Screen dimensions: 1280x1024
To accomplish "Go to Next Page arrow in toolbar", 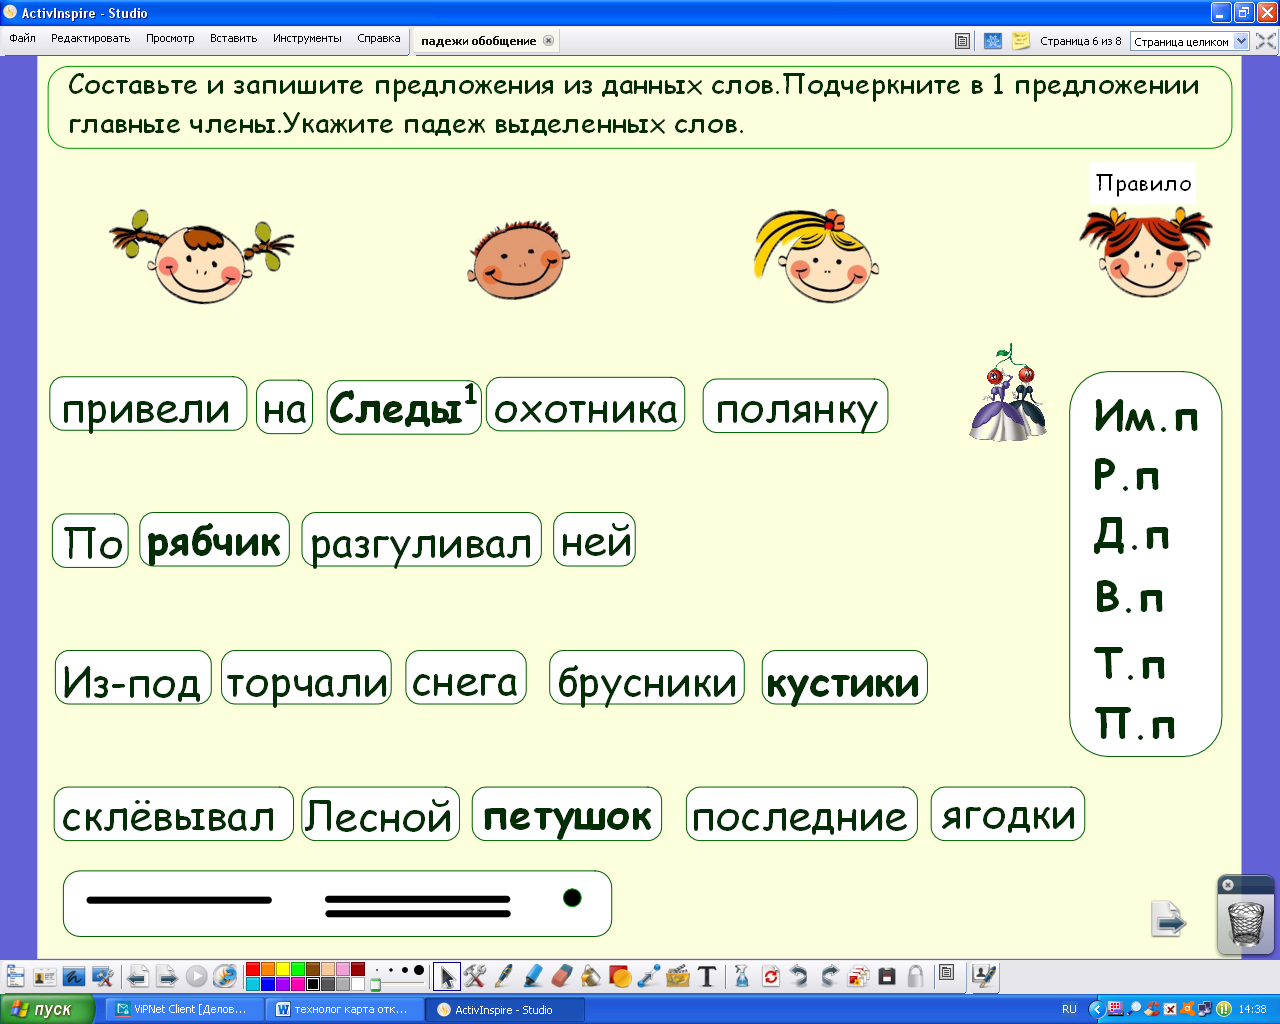I will click(x=167, y=977).
